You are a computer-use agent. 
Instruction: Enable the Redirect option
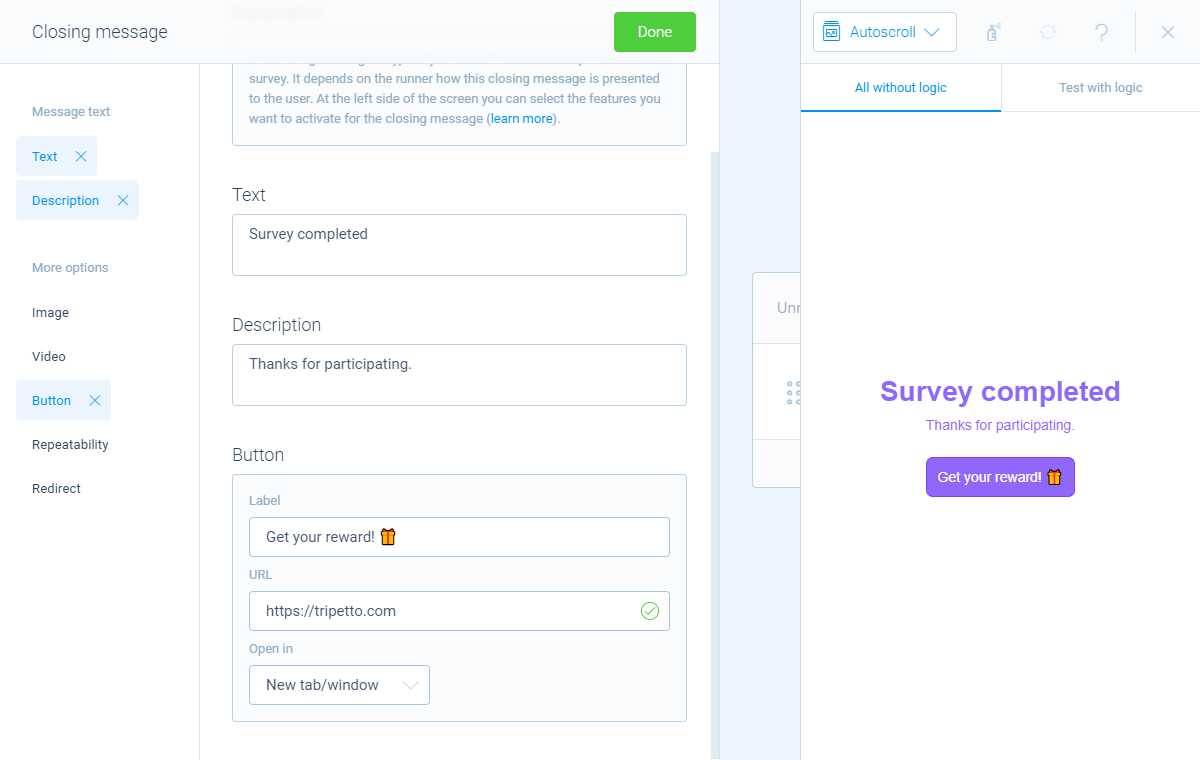coord(56,488)
